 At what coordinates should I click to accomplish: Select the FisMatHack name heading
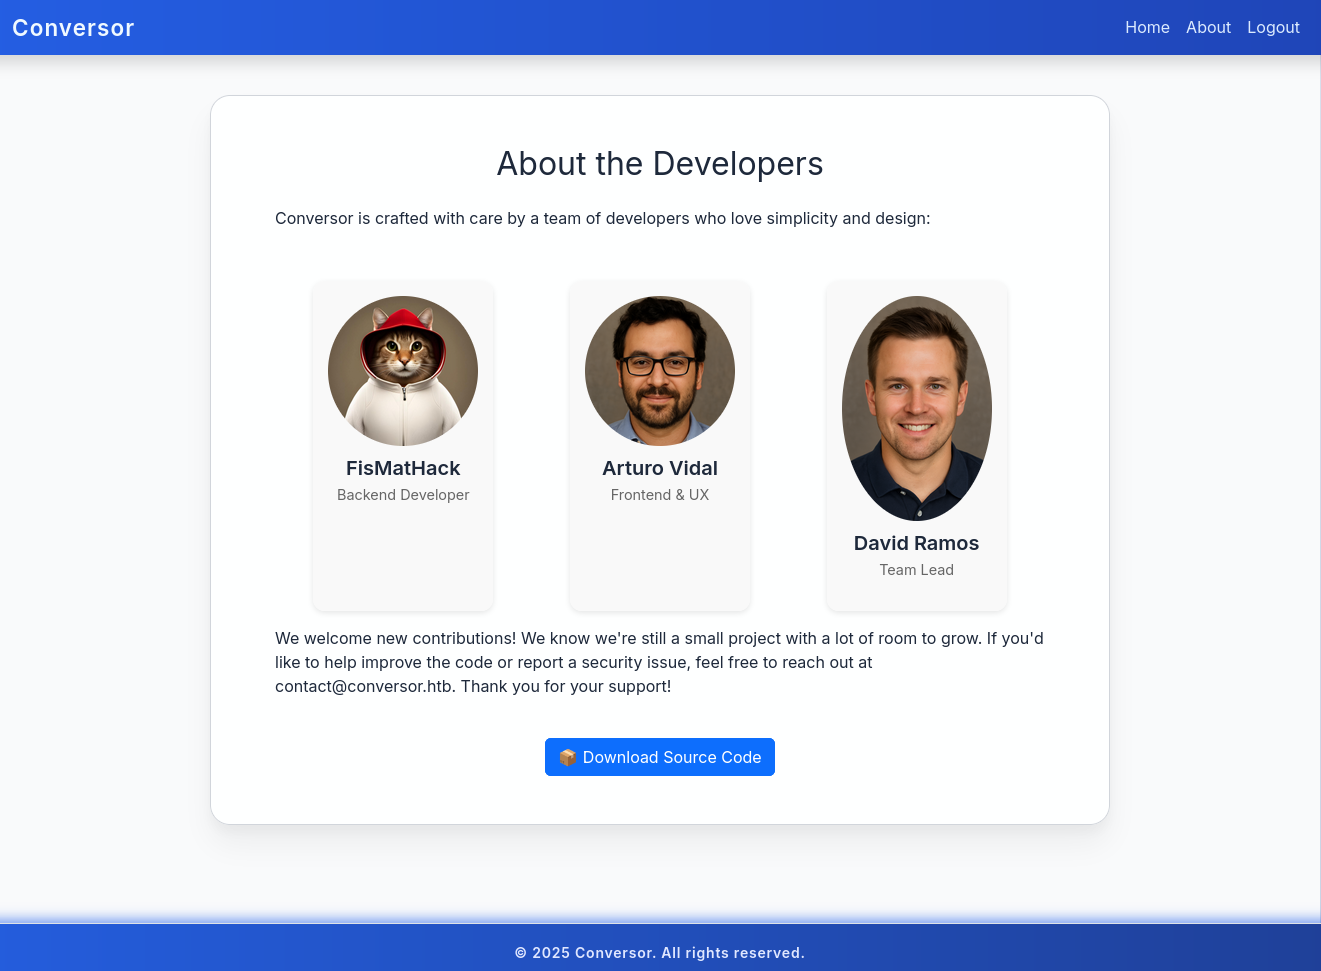(403, 468)
